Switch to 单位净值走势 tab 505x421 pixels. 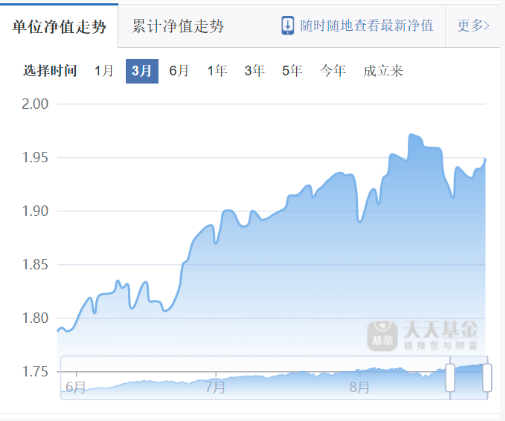(x=59, y=26)
